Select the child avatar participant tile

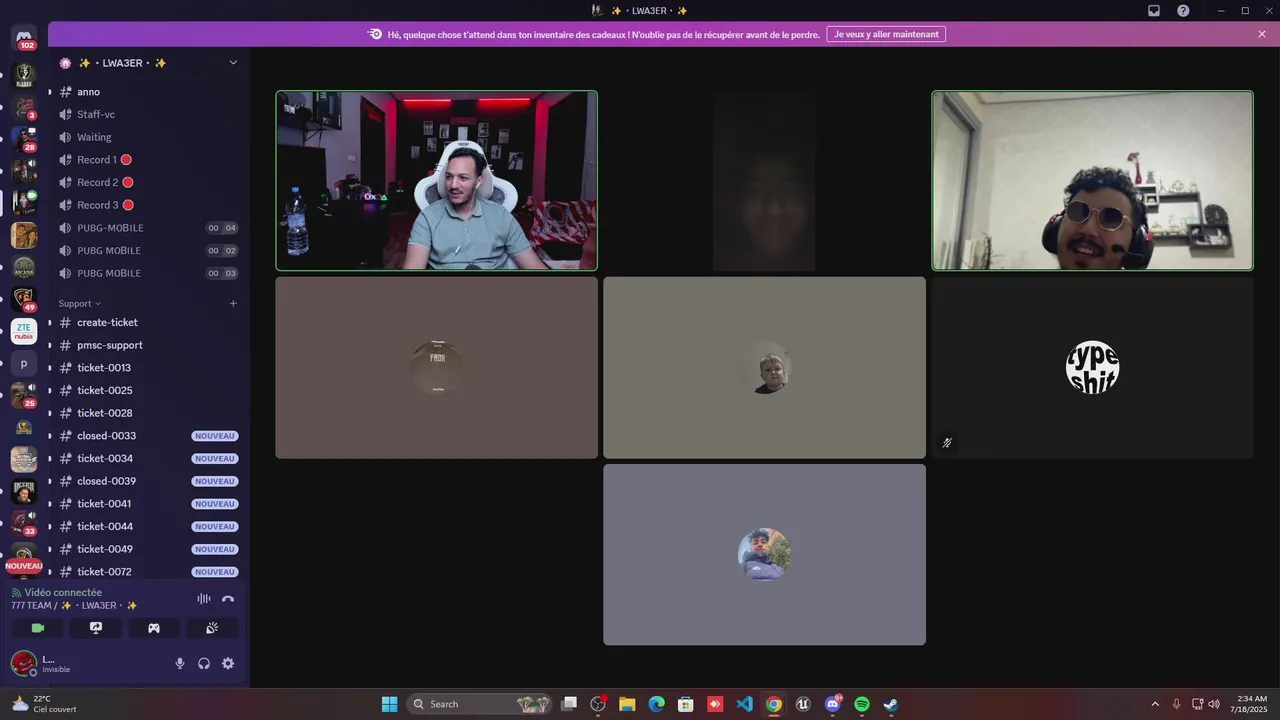click(764, 368)
